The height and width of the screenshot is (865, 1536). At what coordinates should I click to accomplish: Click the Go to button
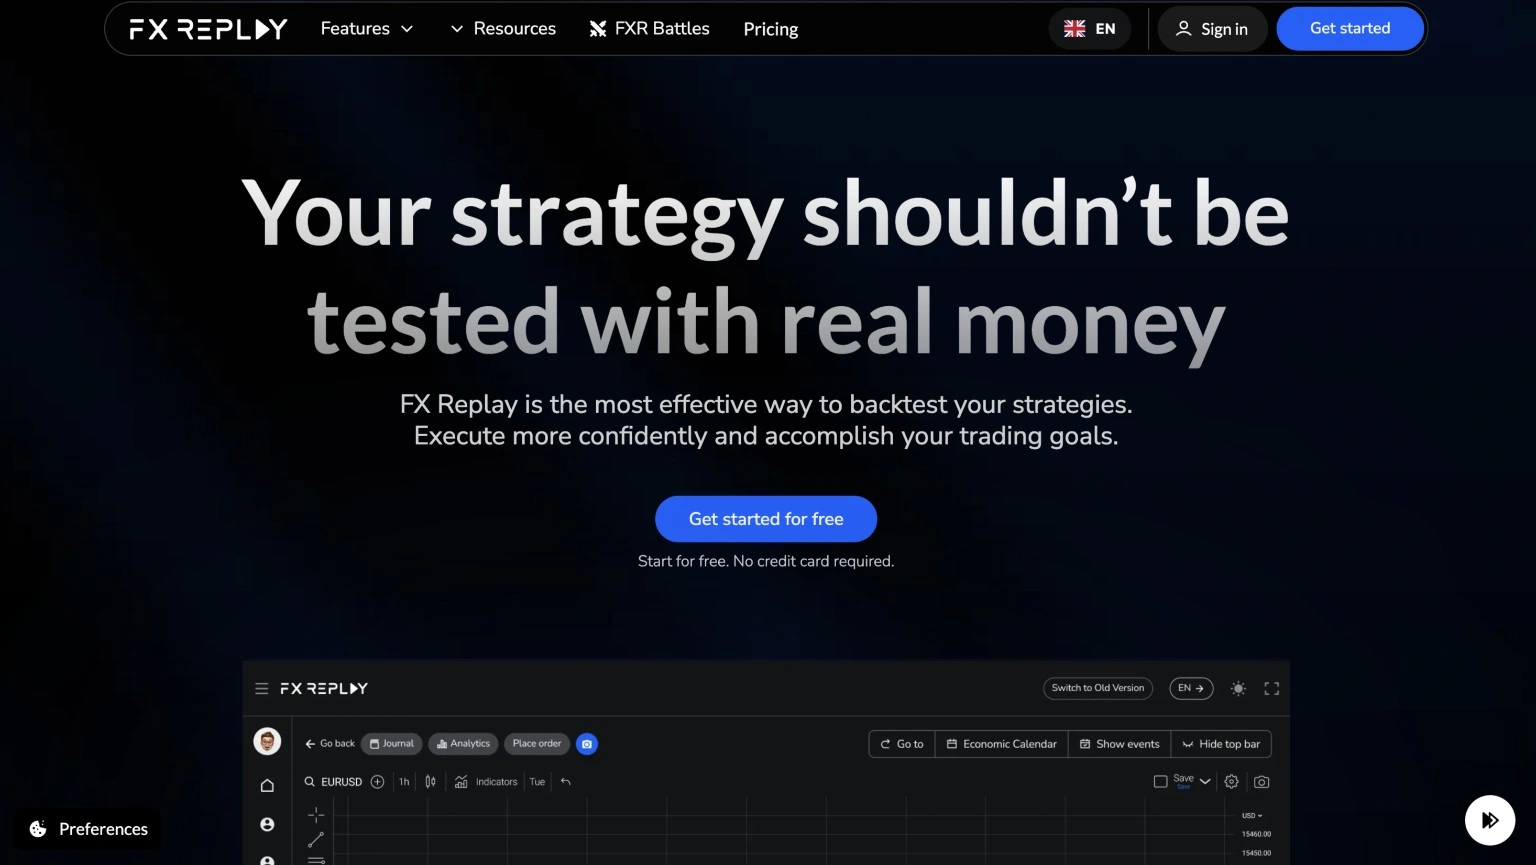pyautogui.click(x=902, y=744)
